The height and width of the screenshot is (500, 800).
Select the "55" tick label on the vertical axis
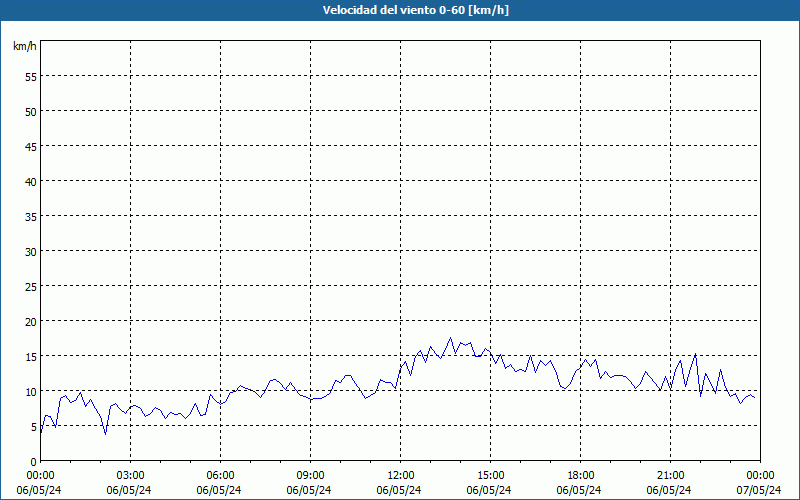31,77
